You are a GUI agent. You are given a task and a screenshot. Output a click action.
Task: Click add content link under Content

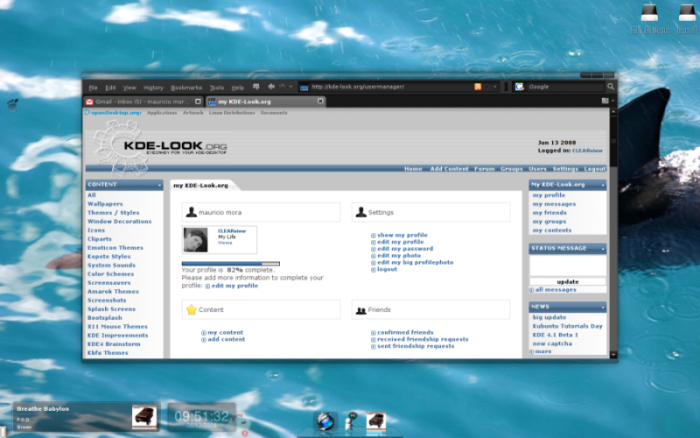[x=226, y=339]
